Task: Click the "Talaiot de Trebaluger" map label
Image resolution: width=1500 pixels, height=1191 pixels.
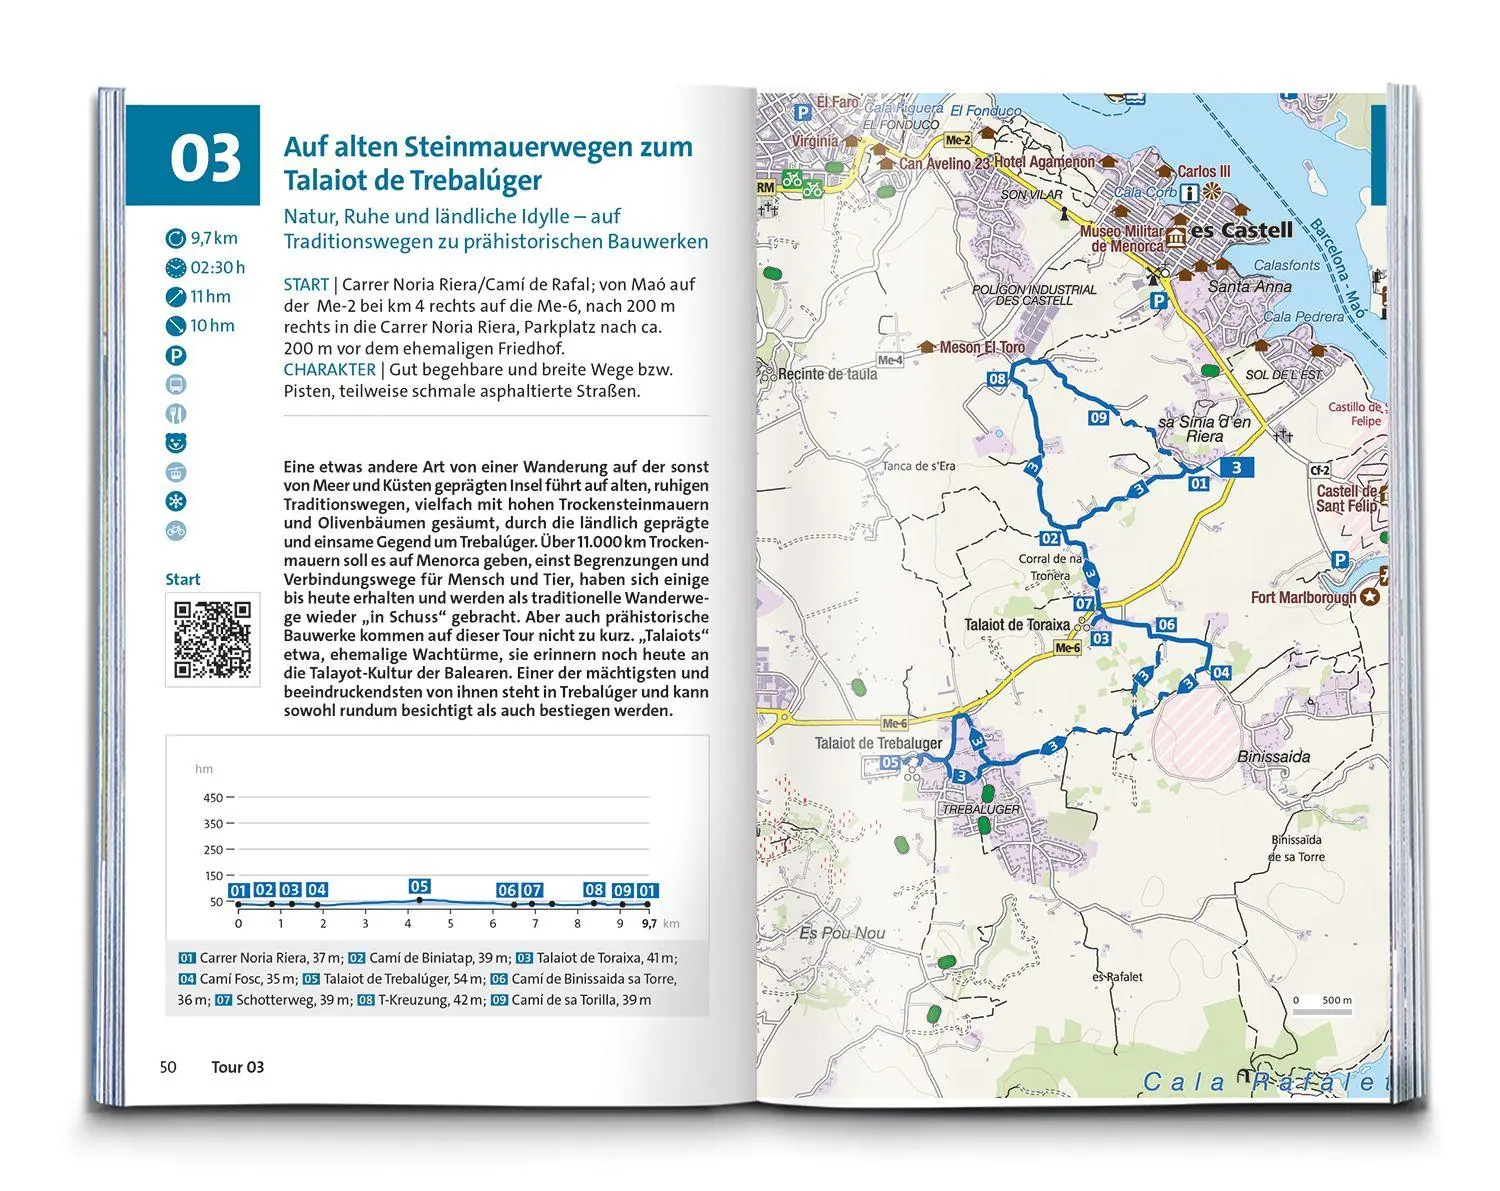Action: click(878, 743)
